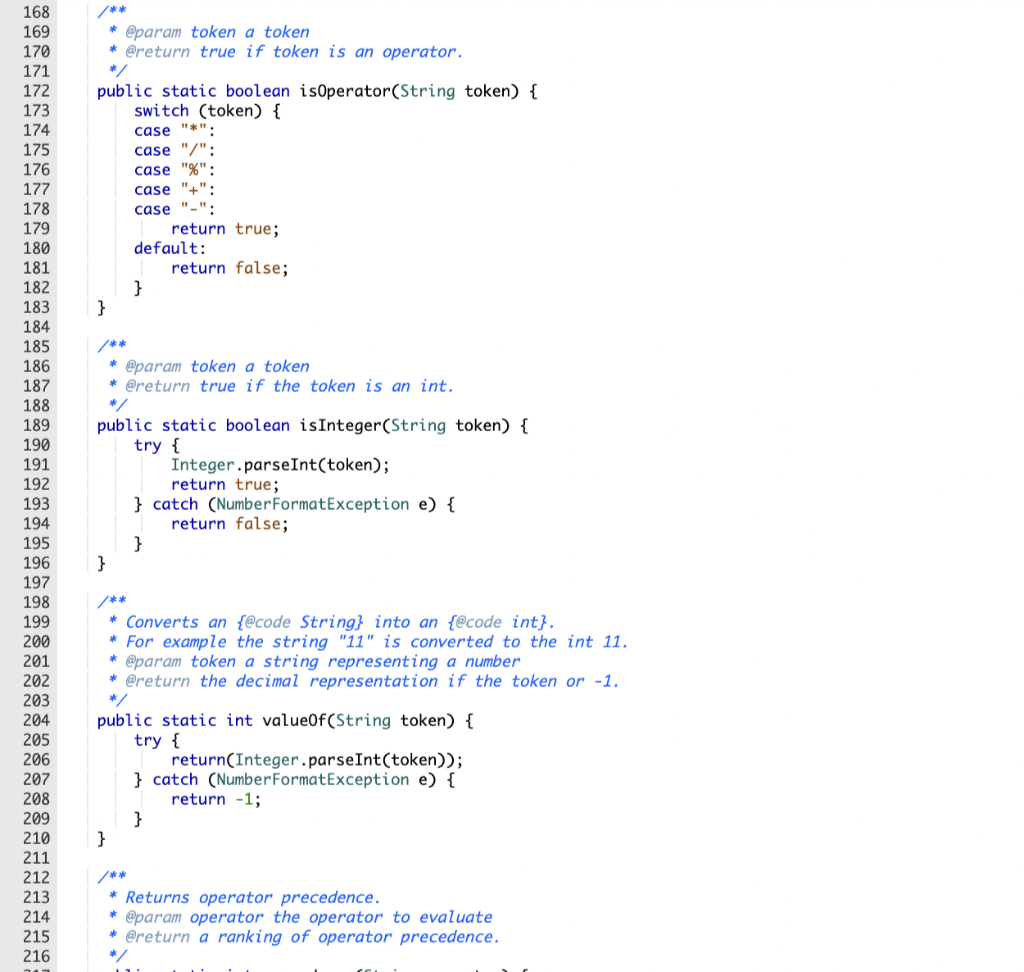Click line number 204 in the gutter
This screenshot has height=972, width=1024.
[x=35, y=720]
